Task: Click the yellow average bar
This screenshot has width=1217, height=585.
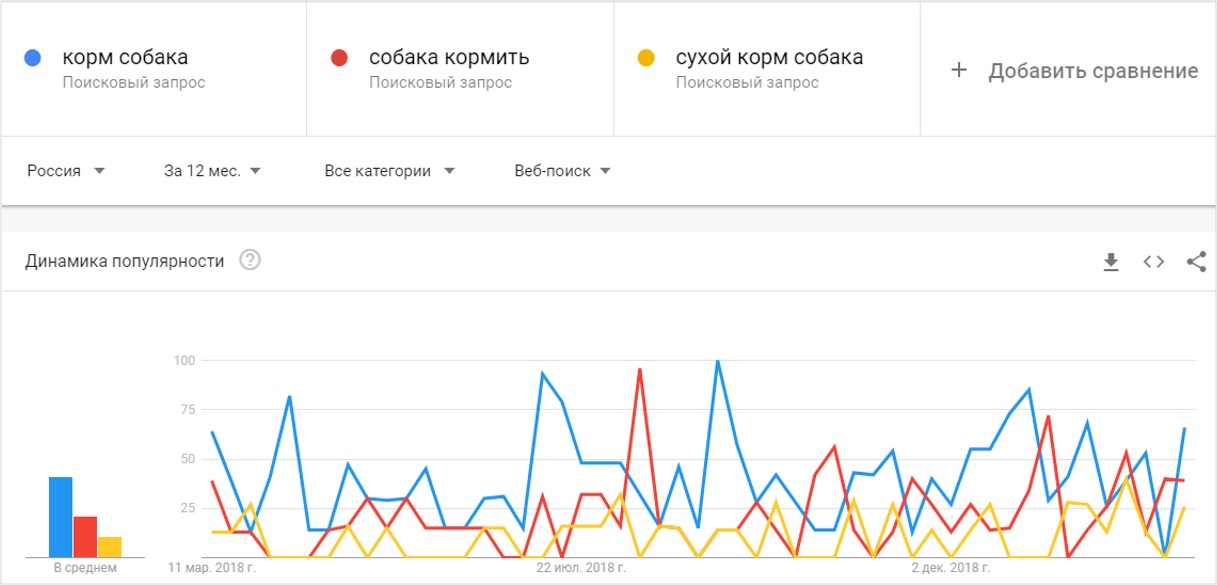Action: (x=109, y=546)
